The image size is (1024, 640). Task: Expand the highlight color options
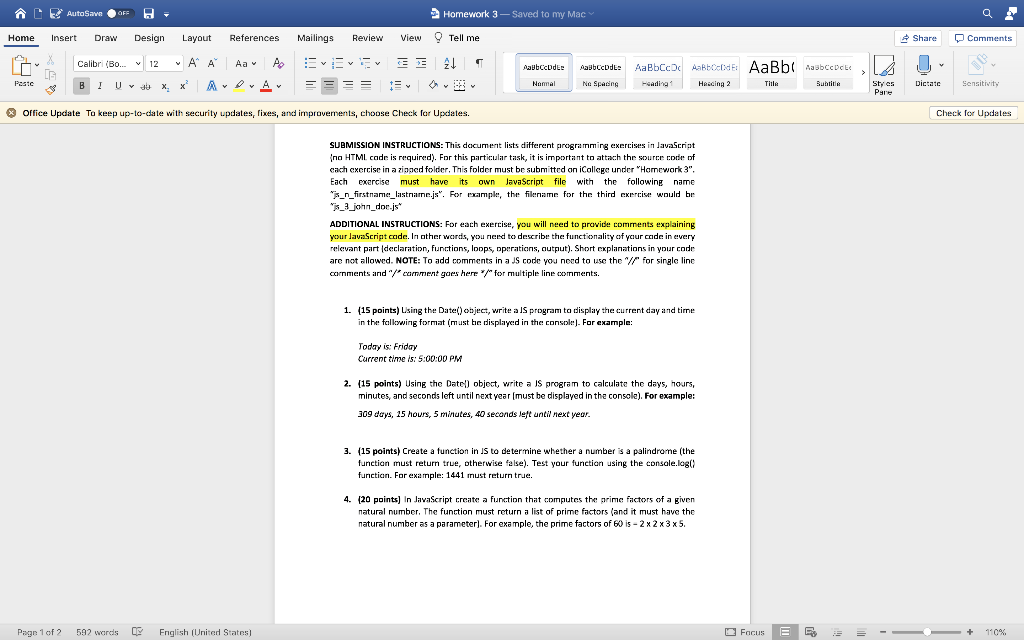(x=252, y=85)
